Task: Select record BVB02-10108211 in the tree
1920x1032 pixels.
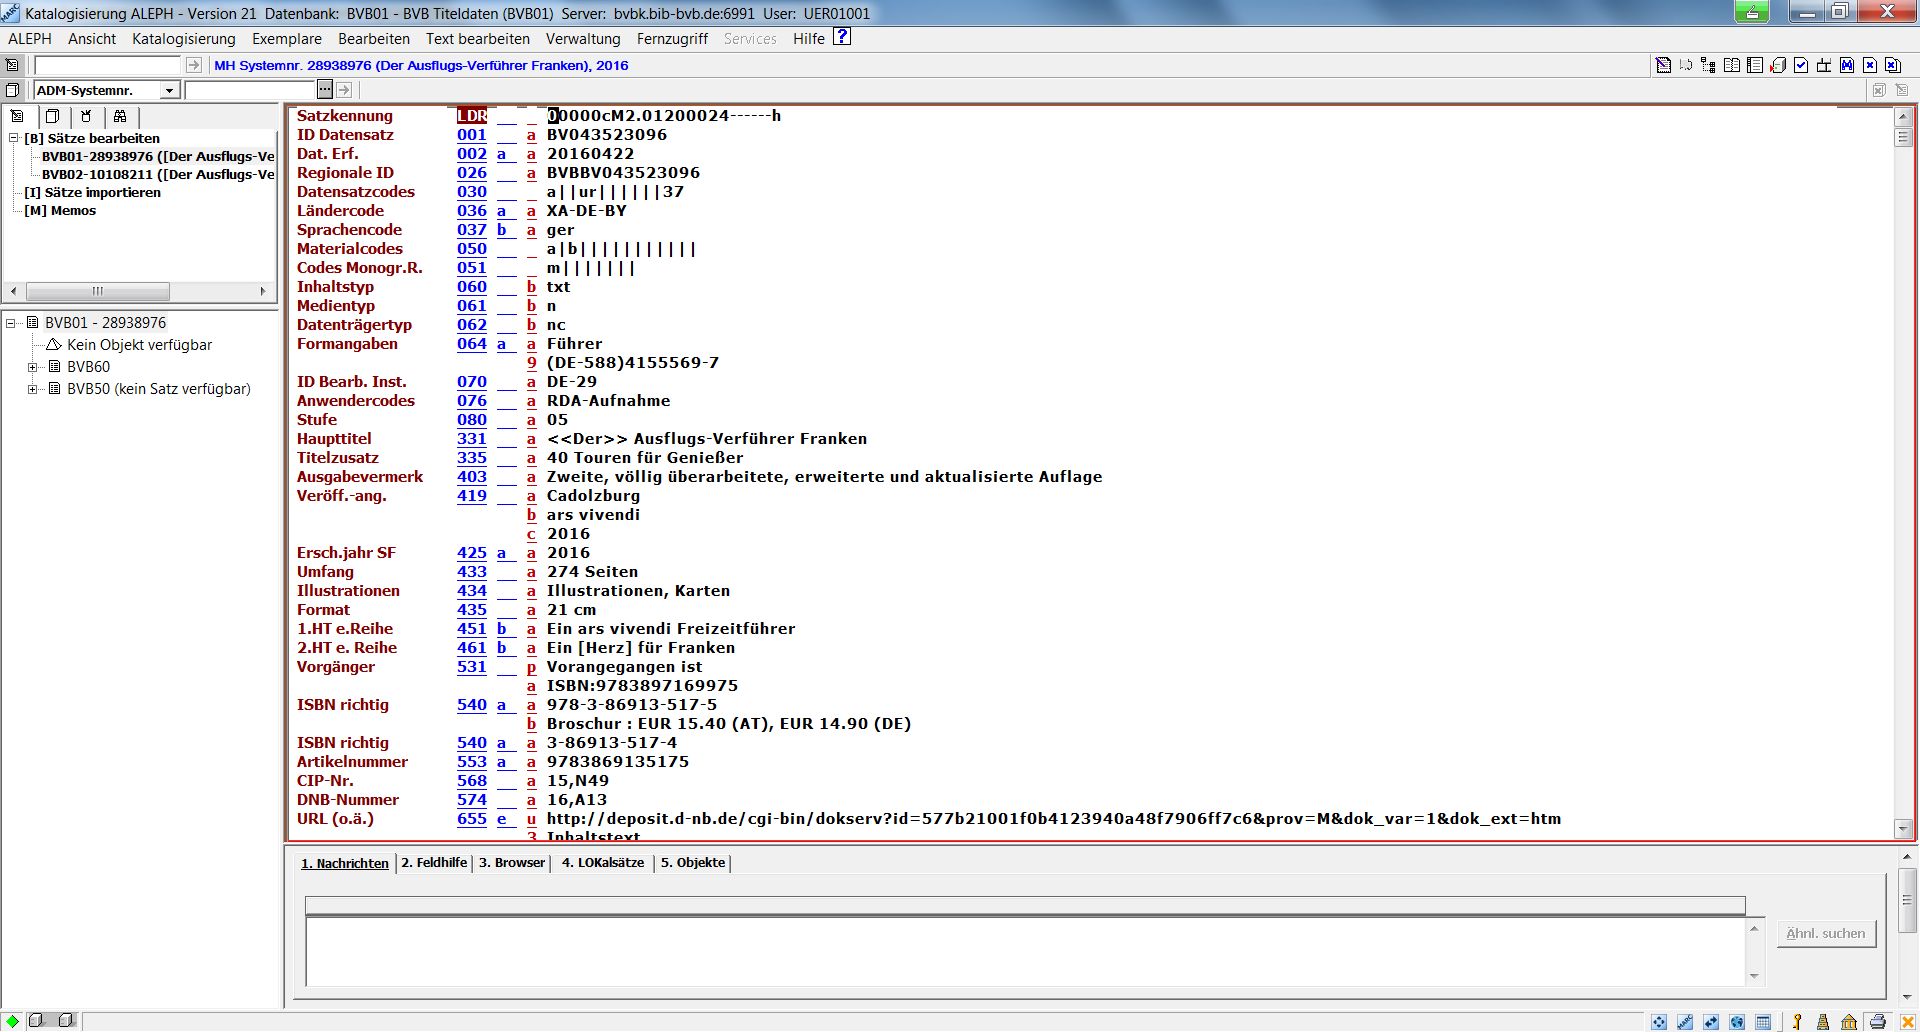Action: tap(157, 174)
